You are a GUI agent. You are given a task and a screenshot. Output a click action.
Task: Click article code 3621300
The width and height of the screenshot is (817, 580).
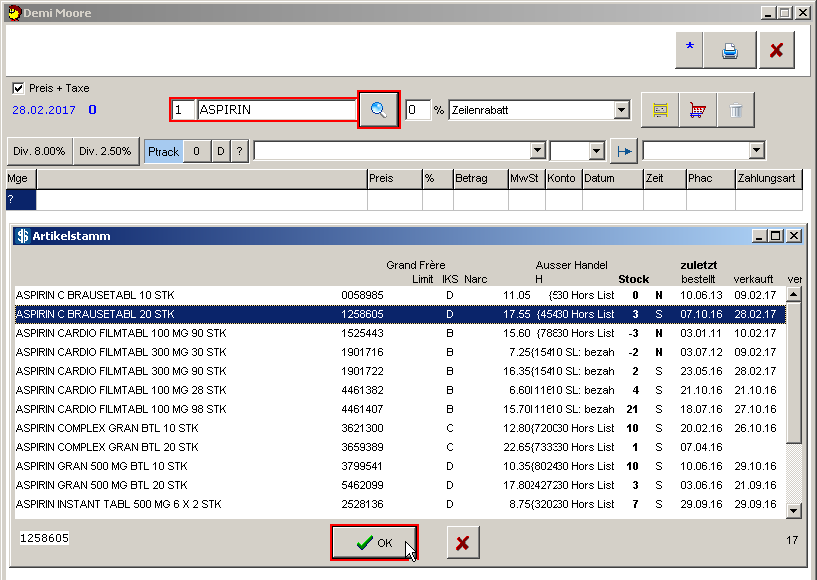tap(362, 428)
